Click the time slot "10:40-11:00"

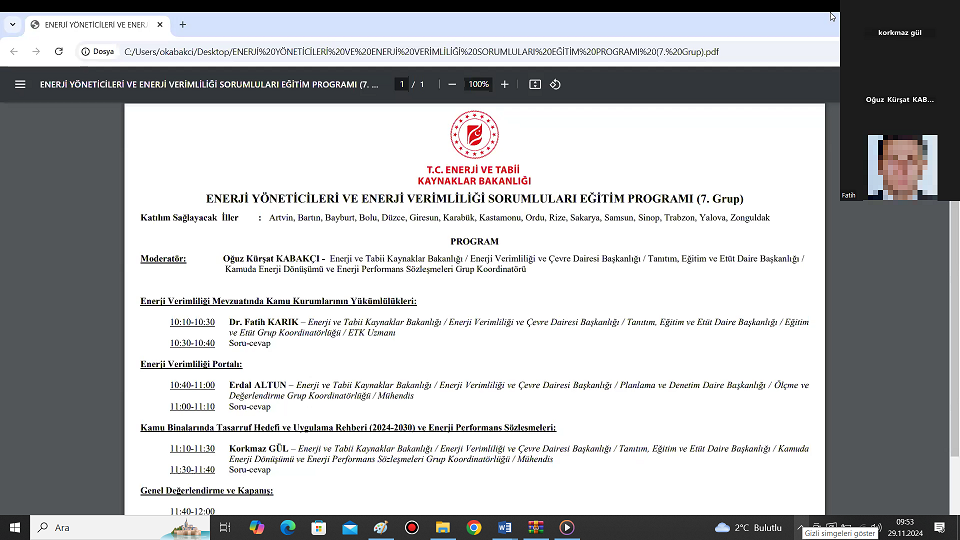pyautogui.click(x=192, y=385)
